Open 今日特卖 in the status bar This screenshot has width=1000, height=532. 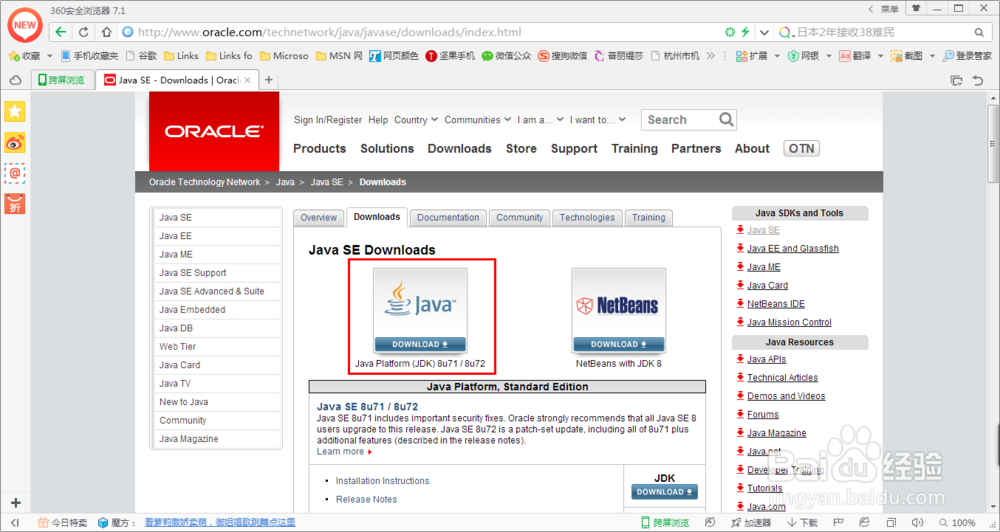pyautogui.click(x=62, y=522)
